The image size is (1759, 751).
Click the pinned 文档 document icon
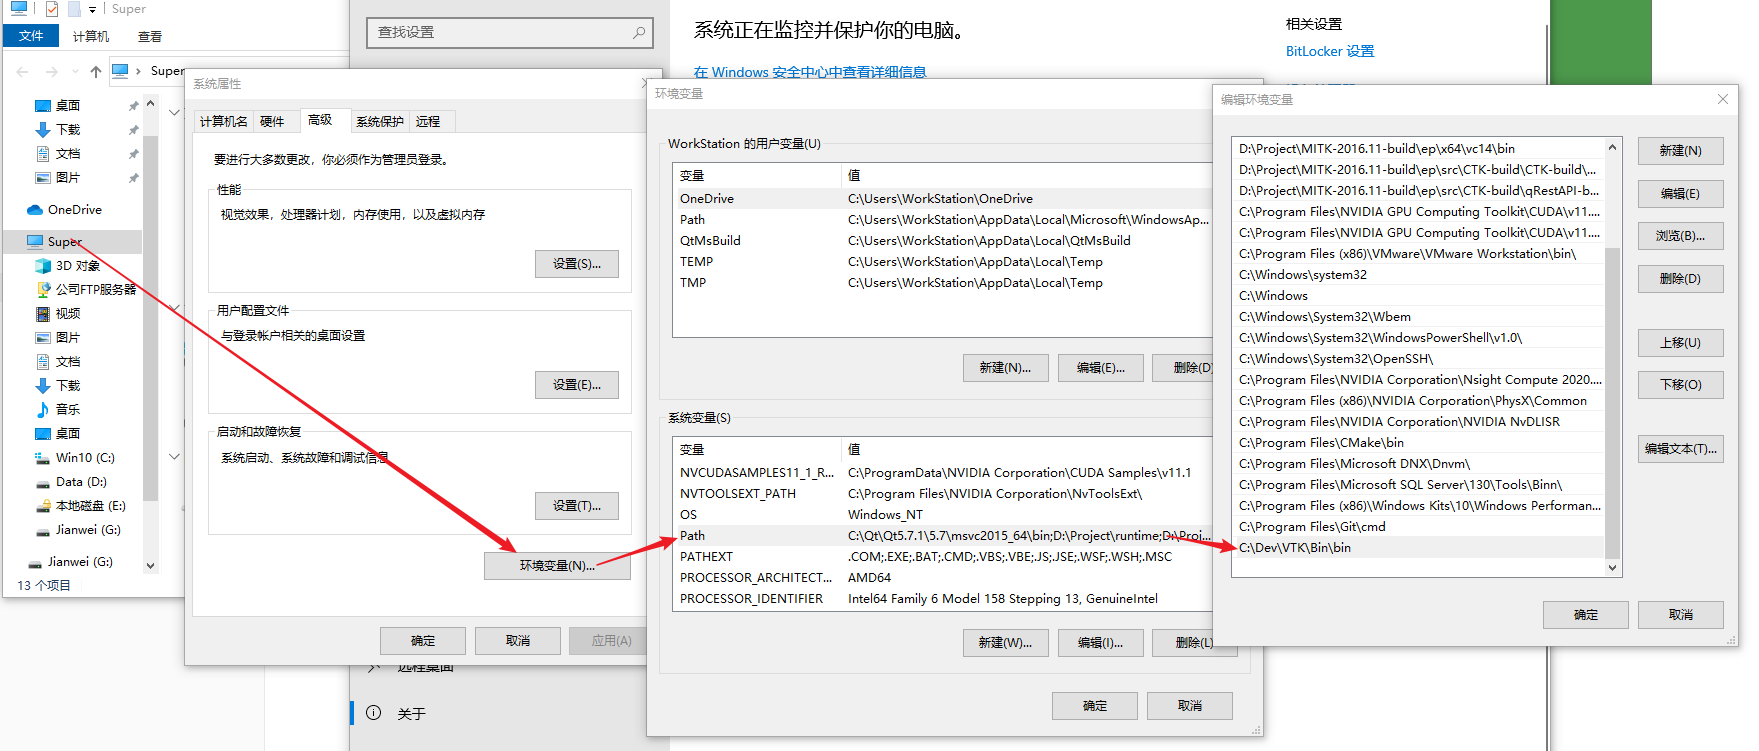42,154
